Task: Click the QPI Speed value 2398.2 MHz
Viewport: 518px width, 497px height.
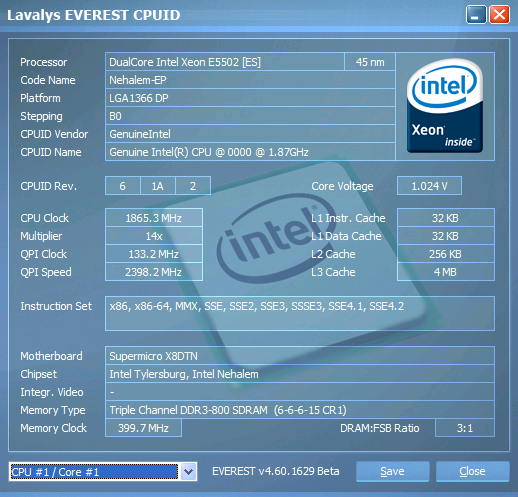Action: click(x=154, y=272)
